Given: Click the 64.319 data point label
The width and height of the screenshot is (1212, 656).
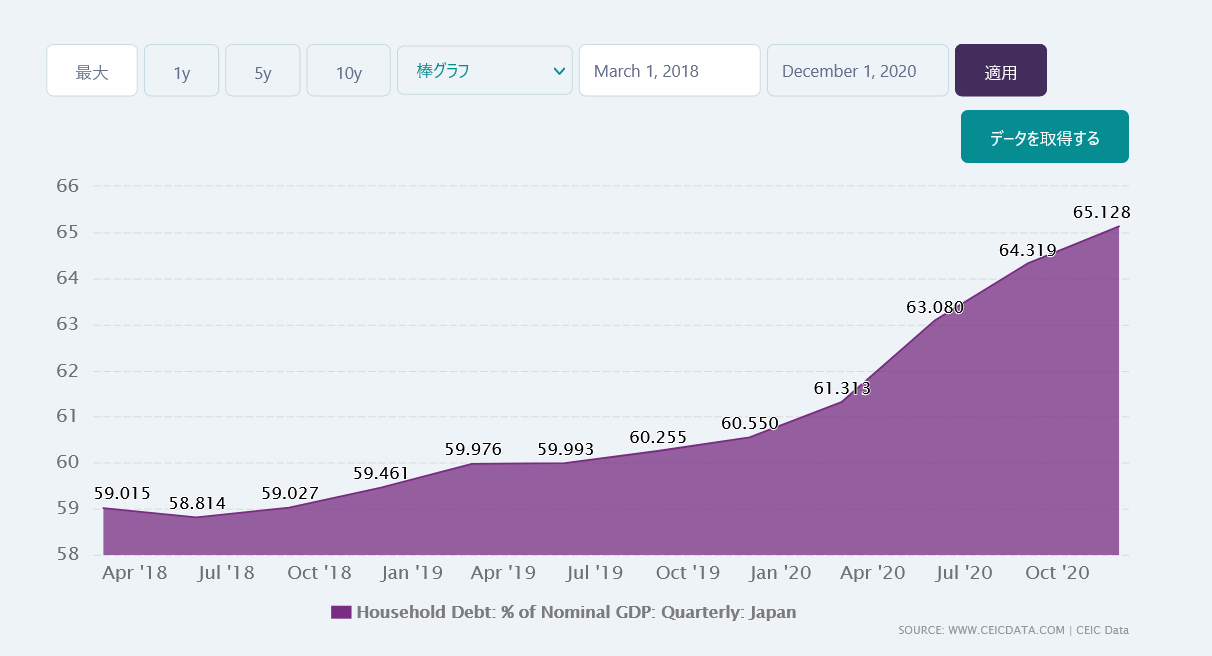Looking at the screenshot, I should tap(1027, 251).
